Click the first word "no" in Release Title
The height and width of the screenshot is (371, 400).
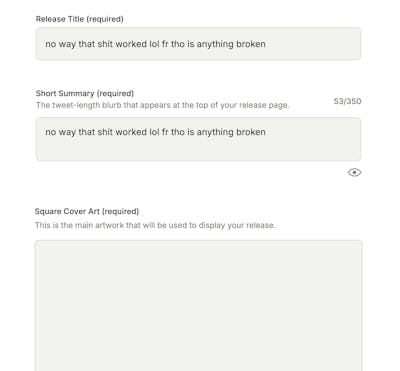51,44
